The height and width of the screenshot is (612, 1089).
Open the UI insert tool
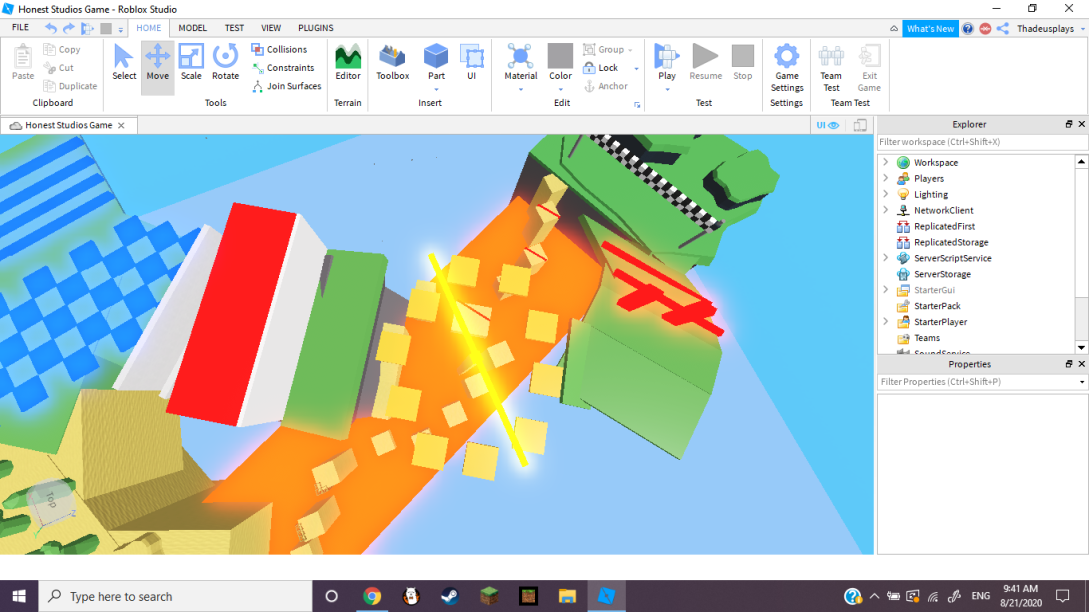click(x=471, y=62)
